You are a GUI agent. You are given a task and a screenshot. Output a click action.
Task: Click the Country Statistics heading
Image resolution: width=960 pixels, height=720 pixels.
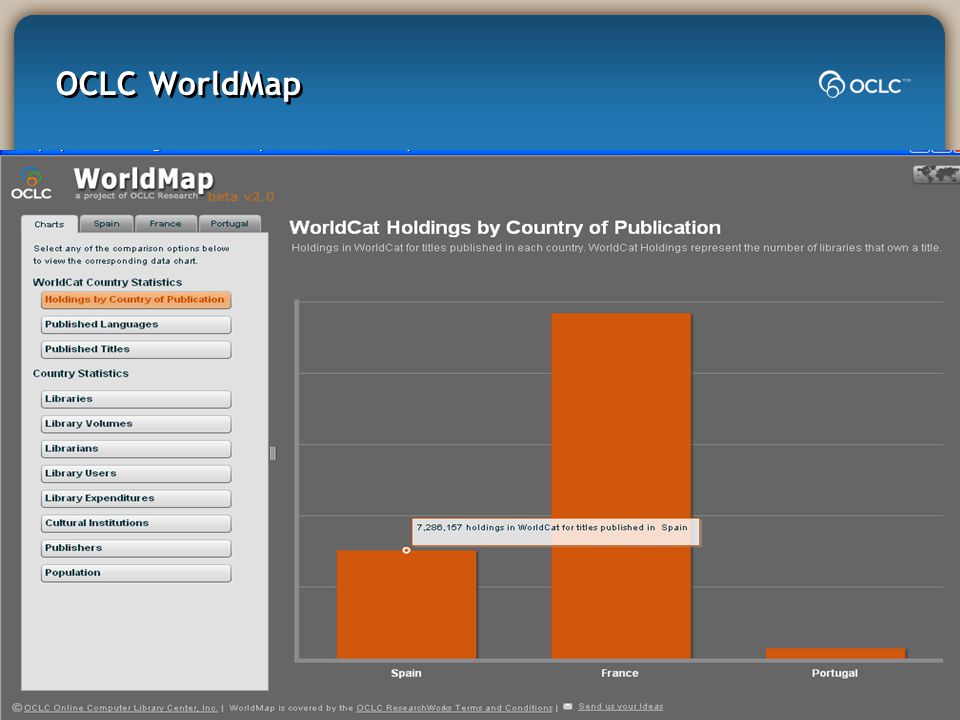(80, 373)
